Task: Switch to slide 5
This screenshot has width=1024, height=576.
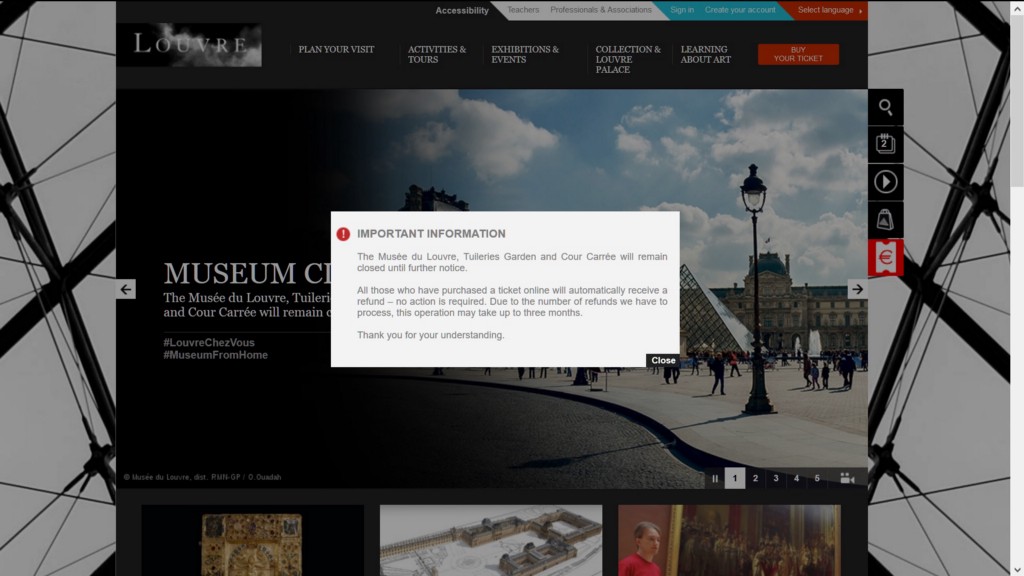Action: click(x=817, y=479)
